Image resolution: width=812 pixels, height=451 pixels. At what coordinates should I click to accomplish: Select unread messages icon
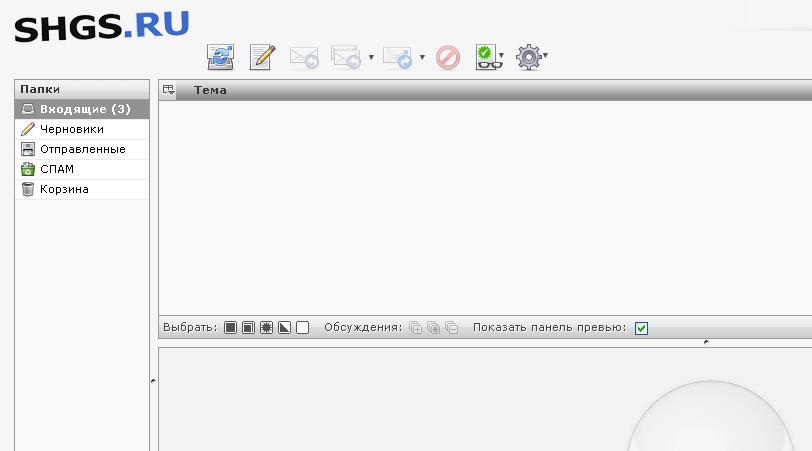[266, 328]
